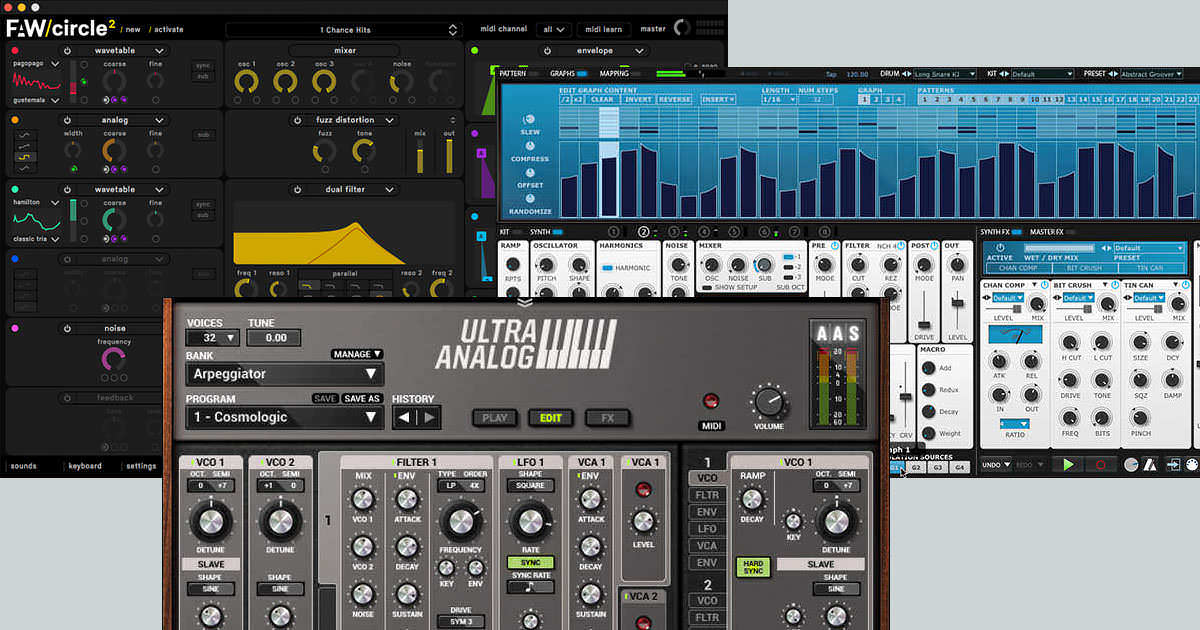Open the settings tab in Circle
Screen dimensions: 1200x630
pos(141,466)
